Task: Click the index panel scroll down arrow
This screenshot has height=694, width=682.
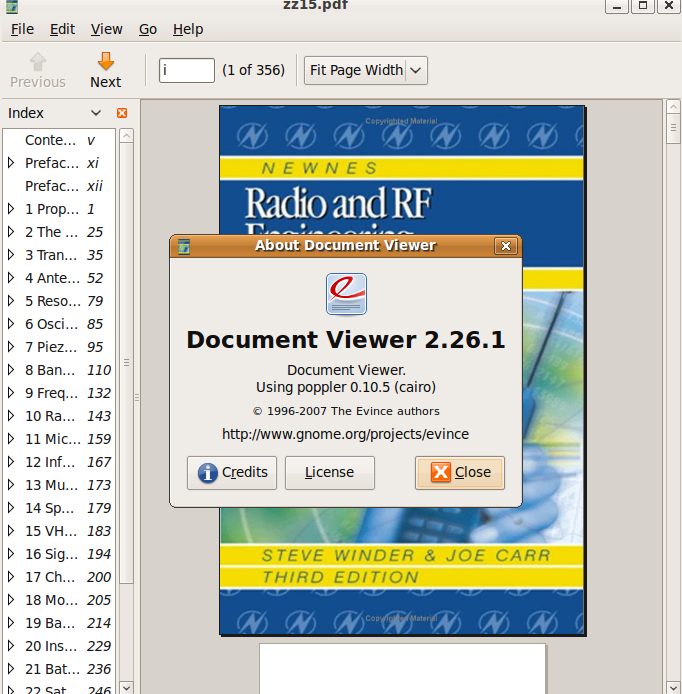Action: (127, 687)
